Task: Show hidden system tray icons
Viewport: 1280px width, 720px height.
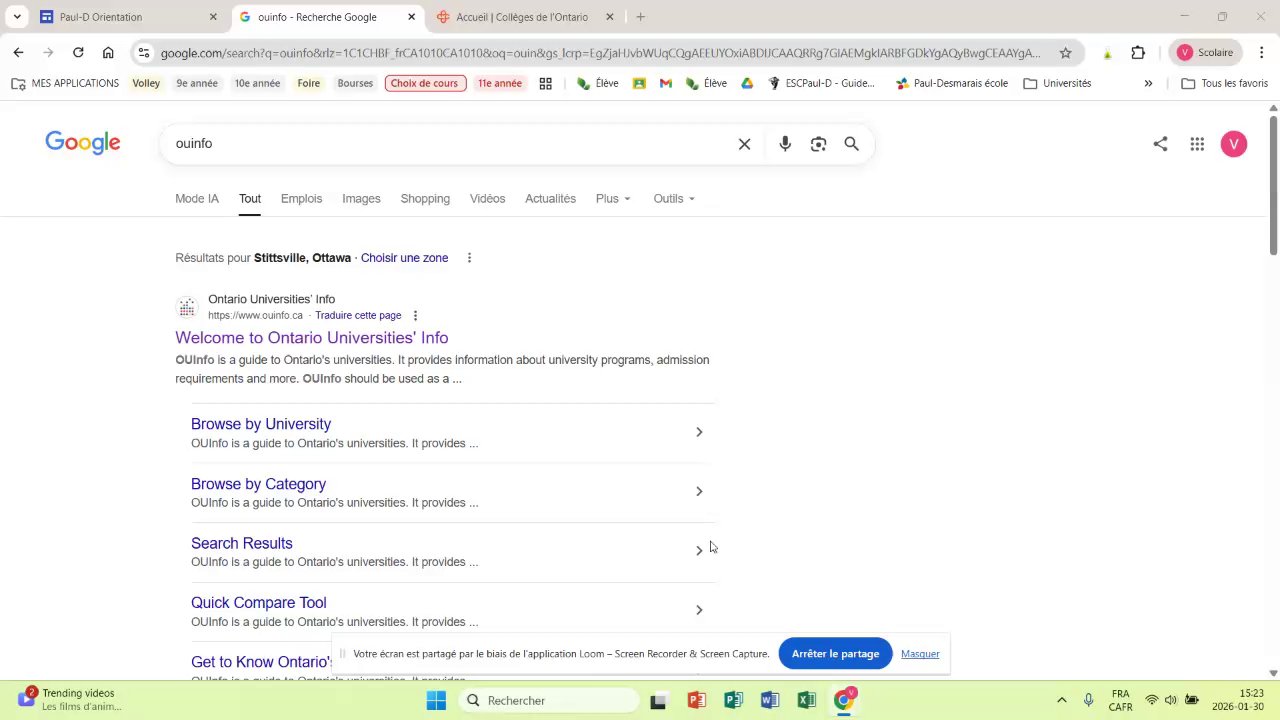Action: [1061, 700]
